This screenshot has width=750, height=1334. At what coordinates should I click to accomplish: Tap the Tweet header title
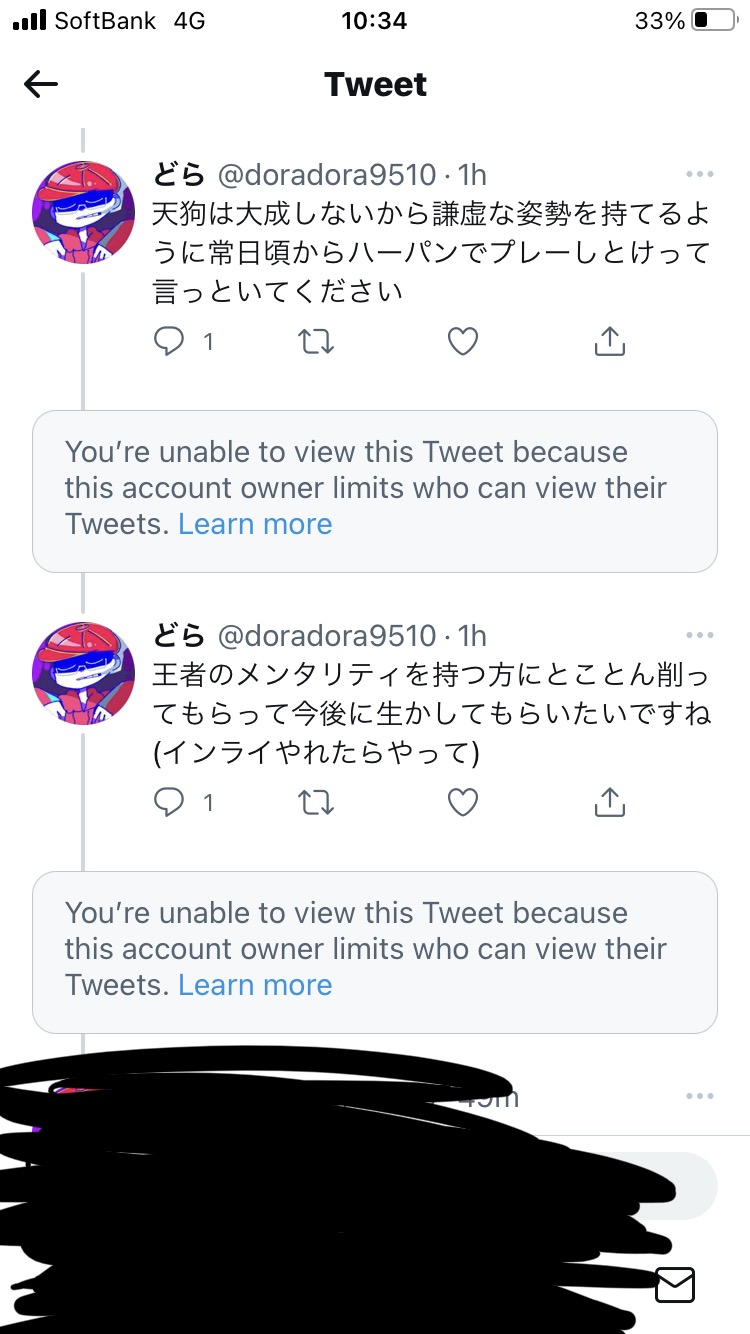point(375,85)
